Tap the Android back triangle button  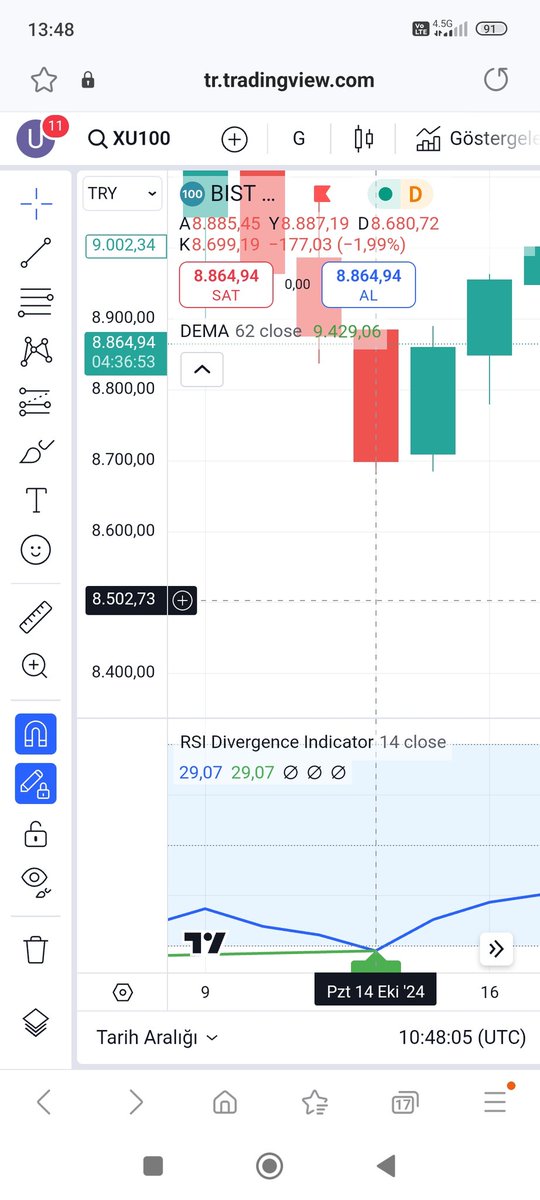click(x=385, y=1166)
